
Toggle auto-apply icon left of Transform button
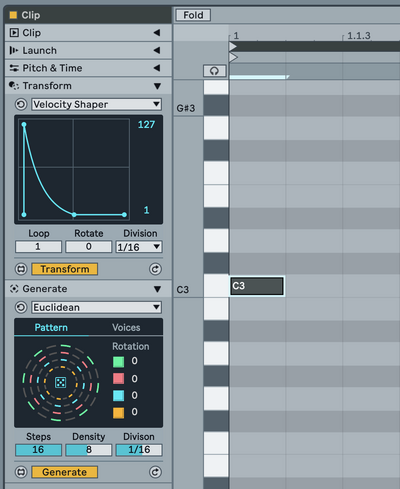pos(21,269)
